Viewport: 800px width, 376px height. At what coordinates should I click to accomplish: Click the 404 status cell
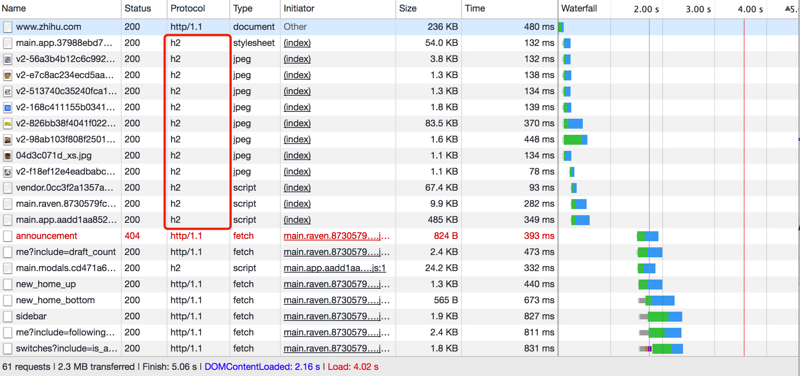pyautogui.click(x=132, y=236)
